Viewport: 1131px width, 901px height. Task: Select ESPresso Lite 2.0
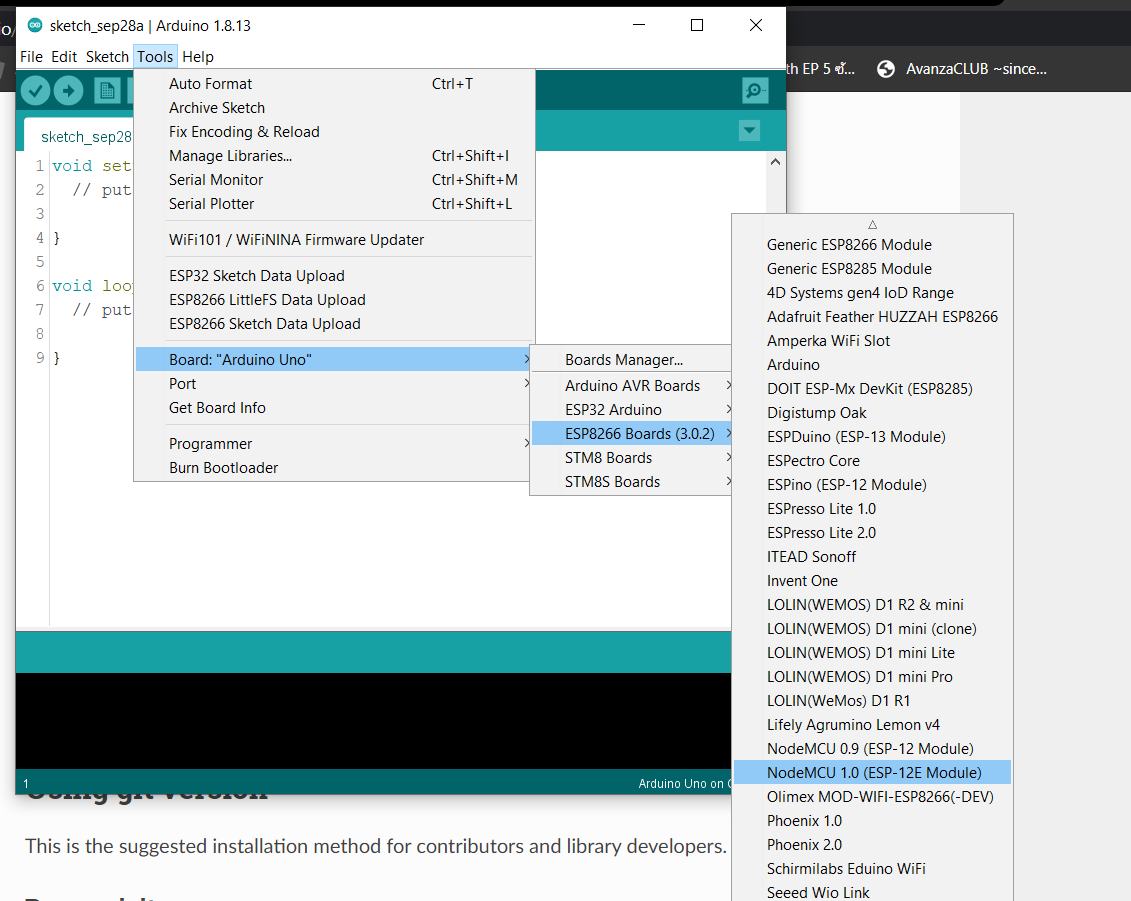(x=872, y=532)
